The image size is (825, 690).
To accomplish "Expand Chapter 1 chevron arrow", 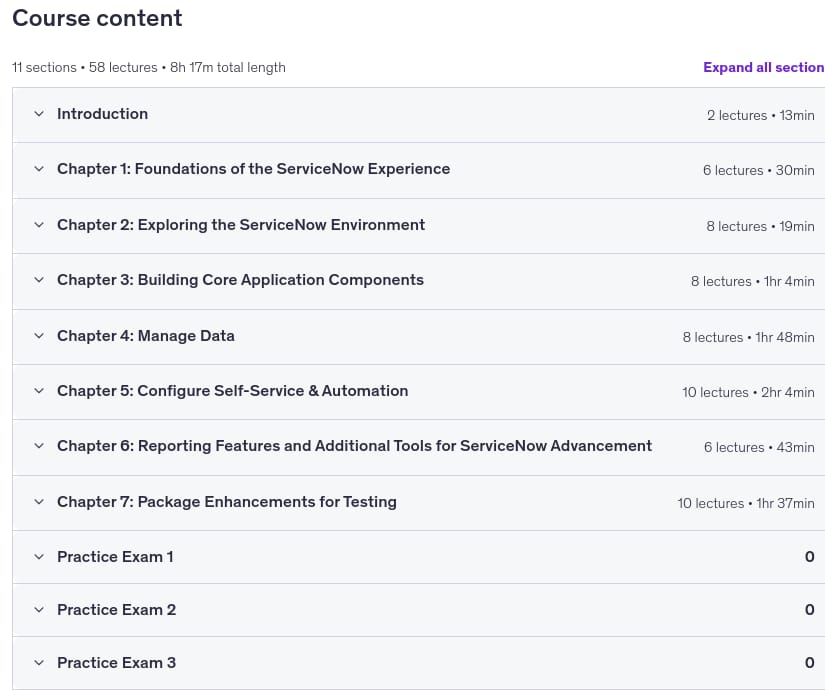I will tap(39, 169).
